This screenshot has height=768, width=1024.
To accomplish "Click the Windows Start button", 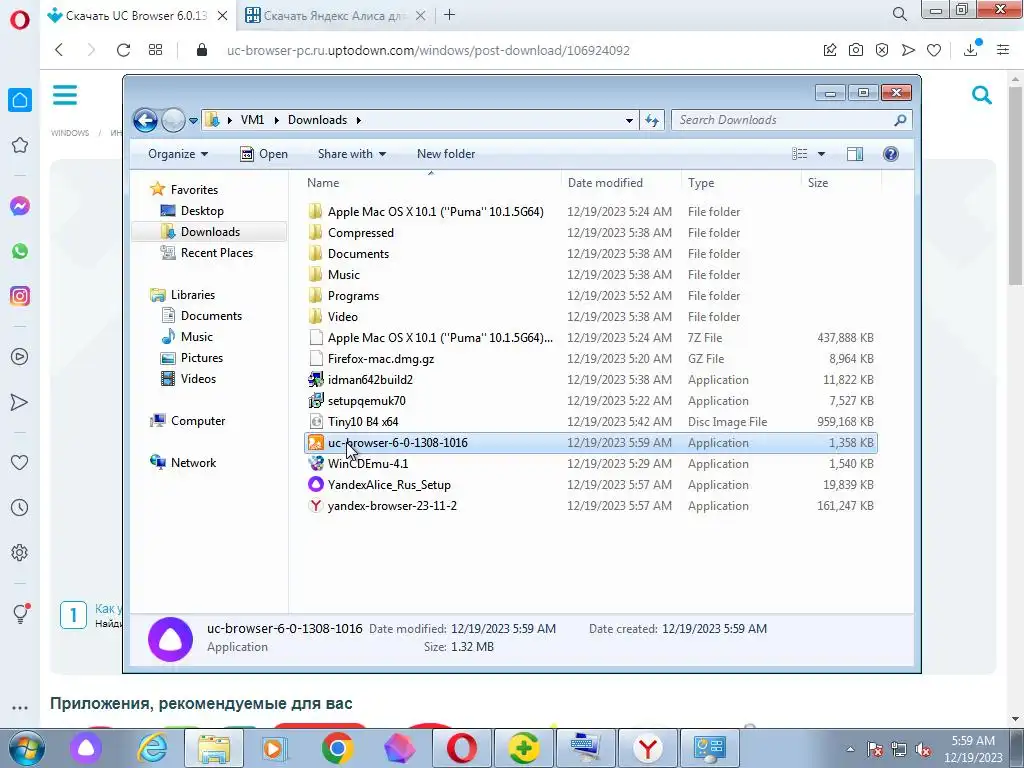I will [26, 748].
